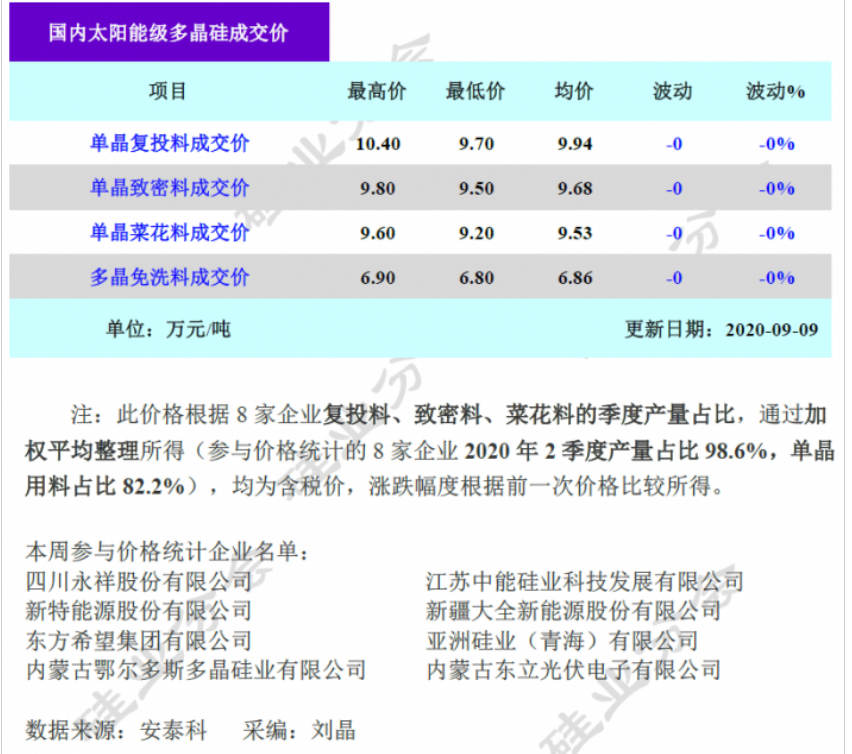Click the 项目 column header
This screenshot has width=852, height=754.
coord(168,92)
